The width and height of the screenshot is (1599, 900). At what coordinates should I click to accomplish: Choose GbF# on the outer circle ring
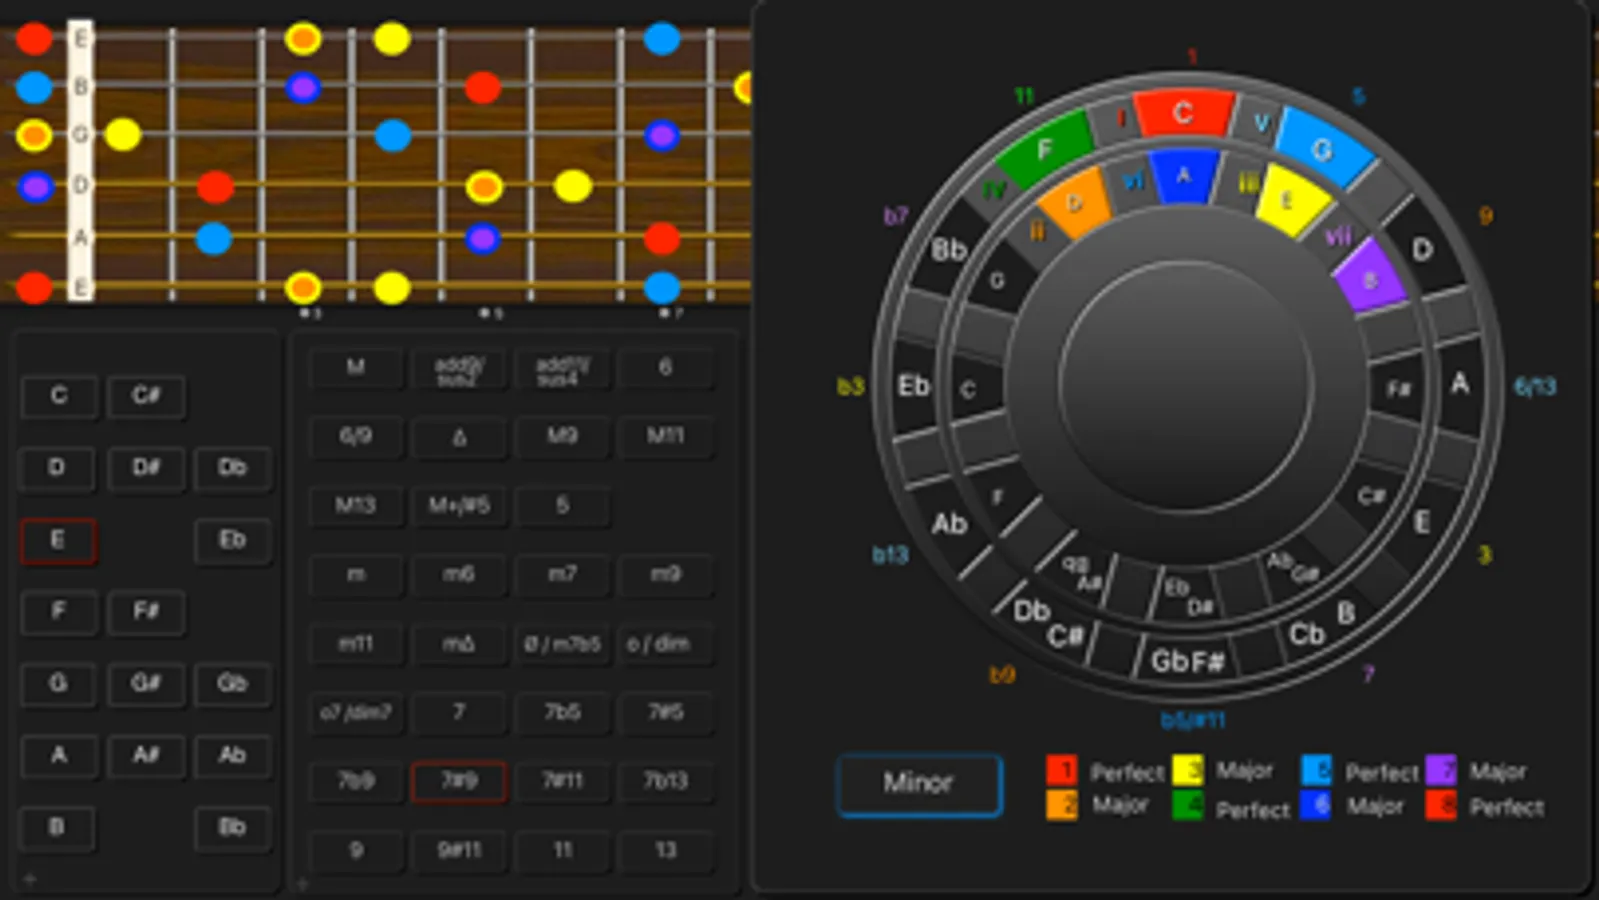1187,661
